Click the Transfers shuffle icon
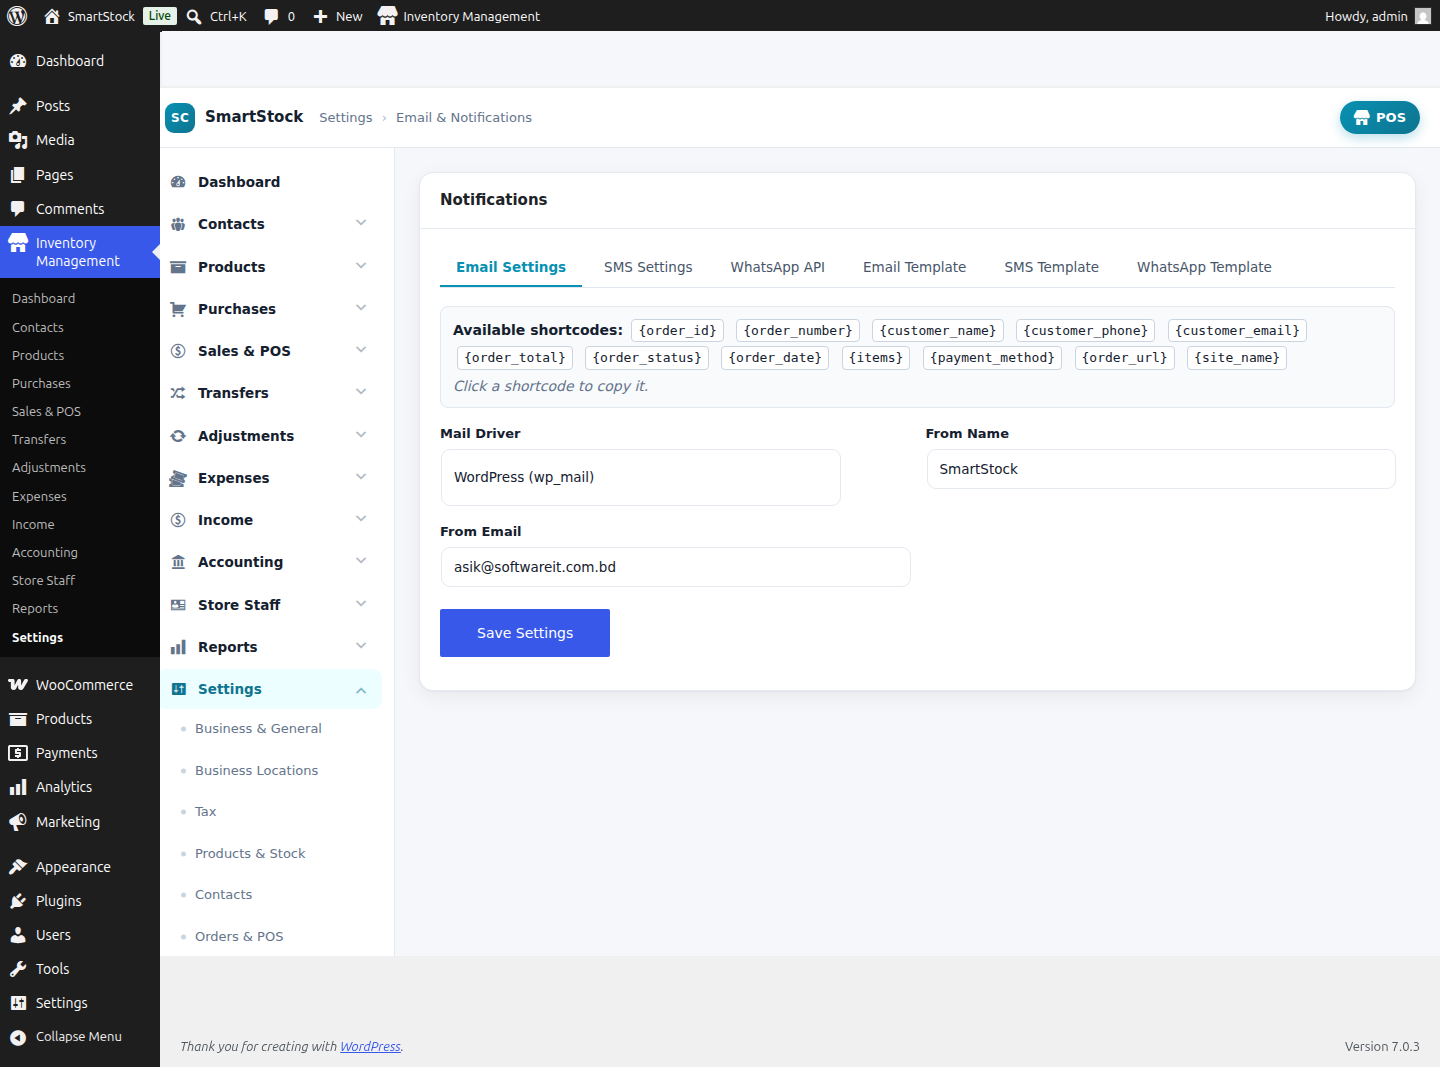1440x1067 pixels. (178, 393)
